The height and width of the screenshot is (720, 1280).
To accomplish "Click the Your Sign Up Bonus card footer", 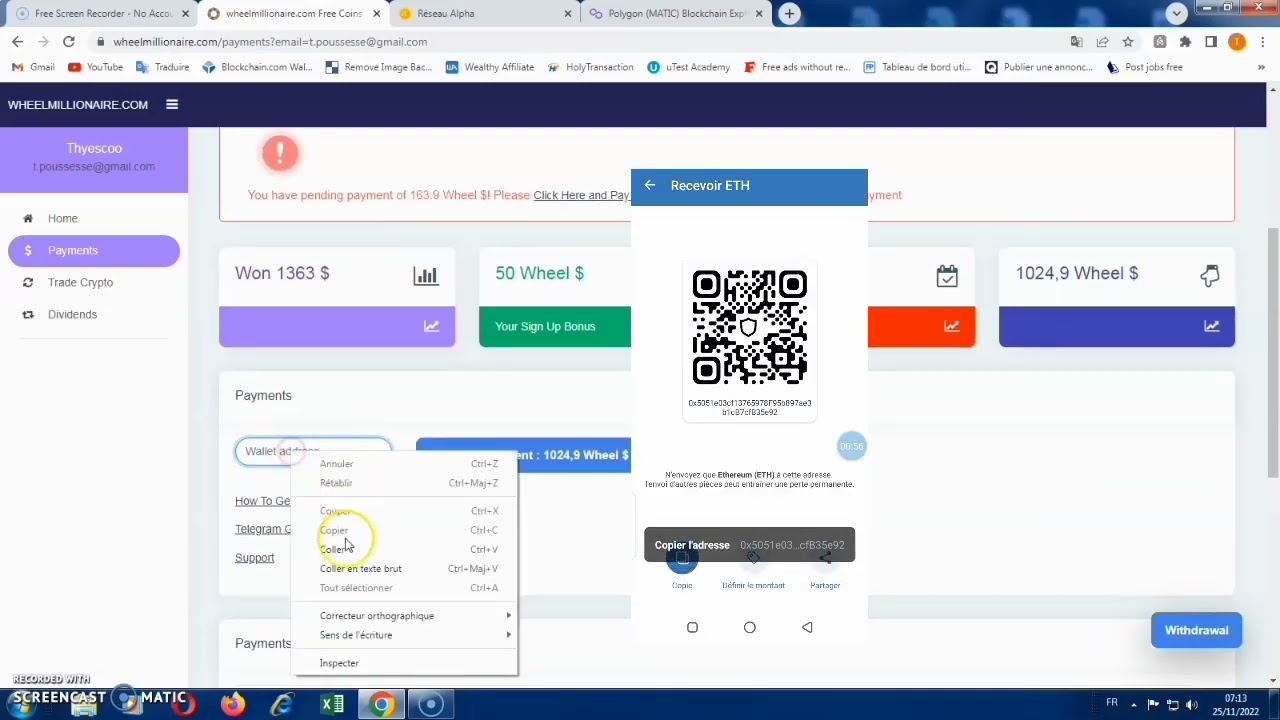I will tap(555, 327).
